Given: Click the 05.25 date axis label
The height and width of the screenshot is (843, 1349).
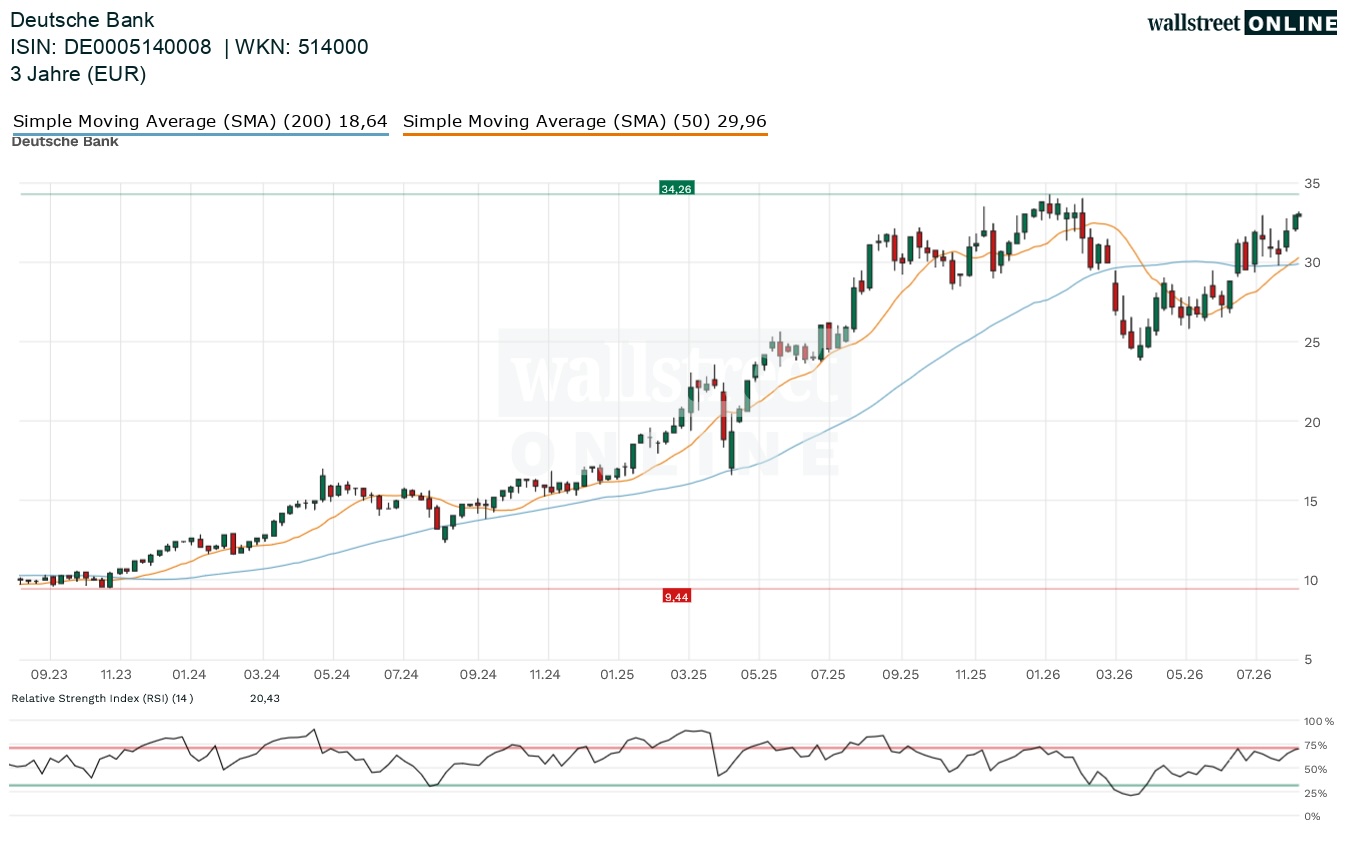Looking at the screenshot, I should click(758, 675).
